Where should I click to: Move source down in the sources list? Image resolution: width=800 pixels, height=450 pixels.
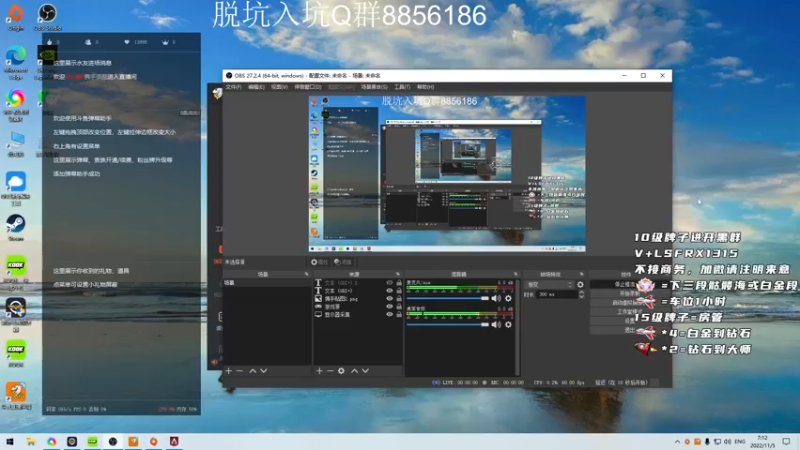point(365,371)
